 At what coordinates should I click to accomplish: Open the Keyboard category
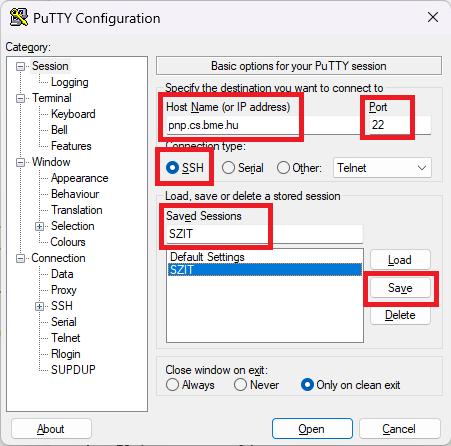(x=73, y=114)
